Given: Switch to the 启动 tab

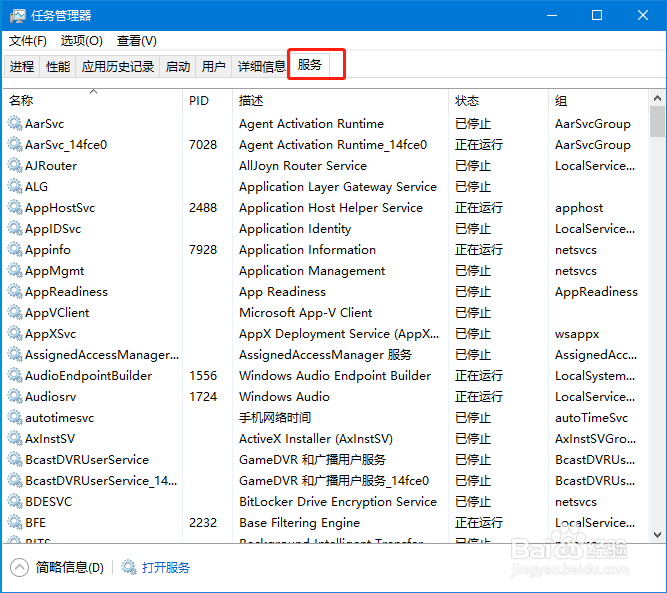Looking at the screenshot, I should (x=178, y=66).
